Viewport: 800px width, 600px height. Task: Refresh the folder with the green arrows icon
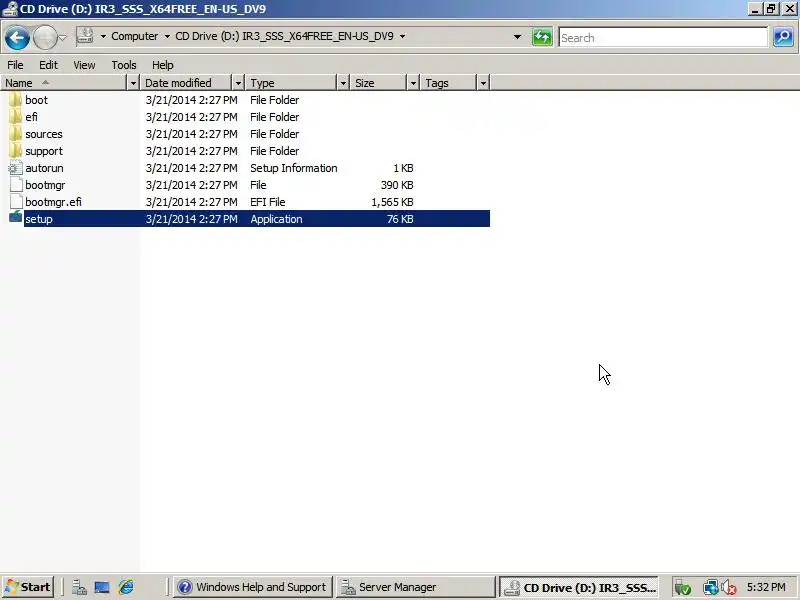coord(542,37)
